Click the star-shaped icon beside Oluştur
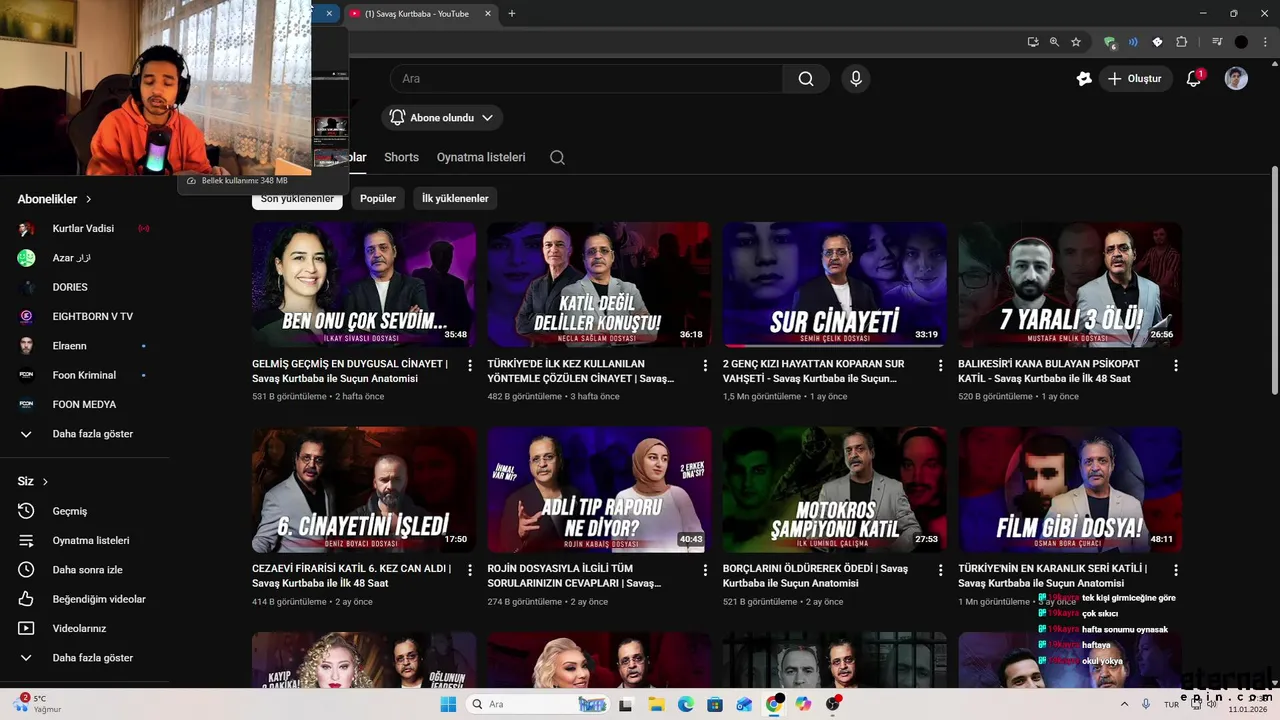1280x720 pixels. 1084,79
